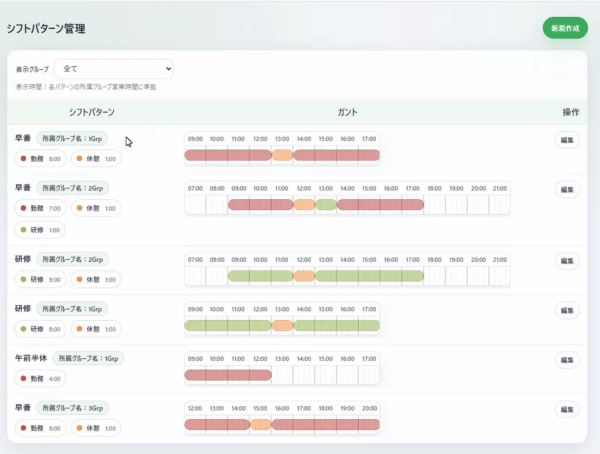Click the 新規作成 button
Screen dimensions: 600x454
(565, 28)
